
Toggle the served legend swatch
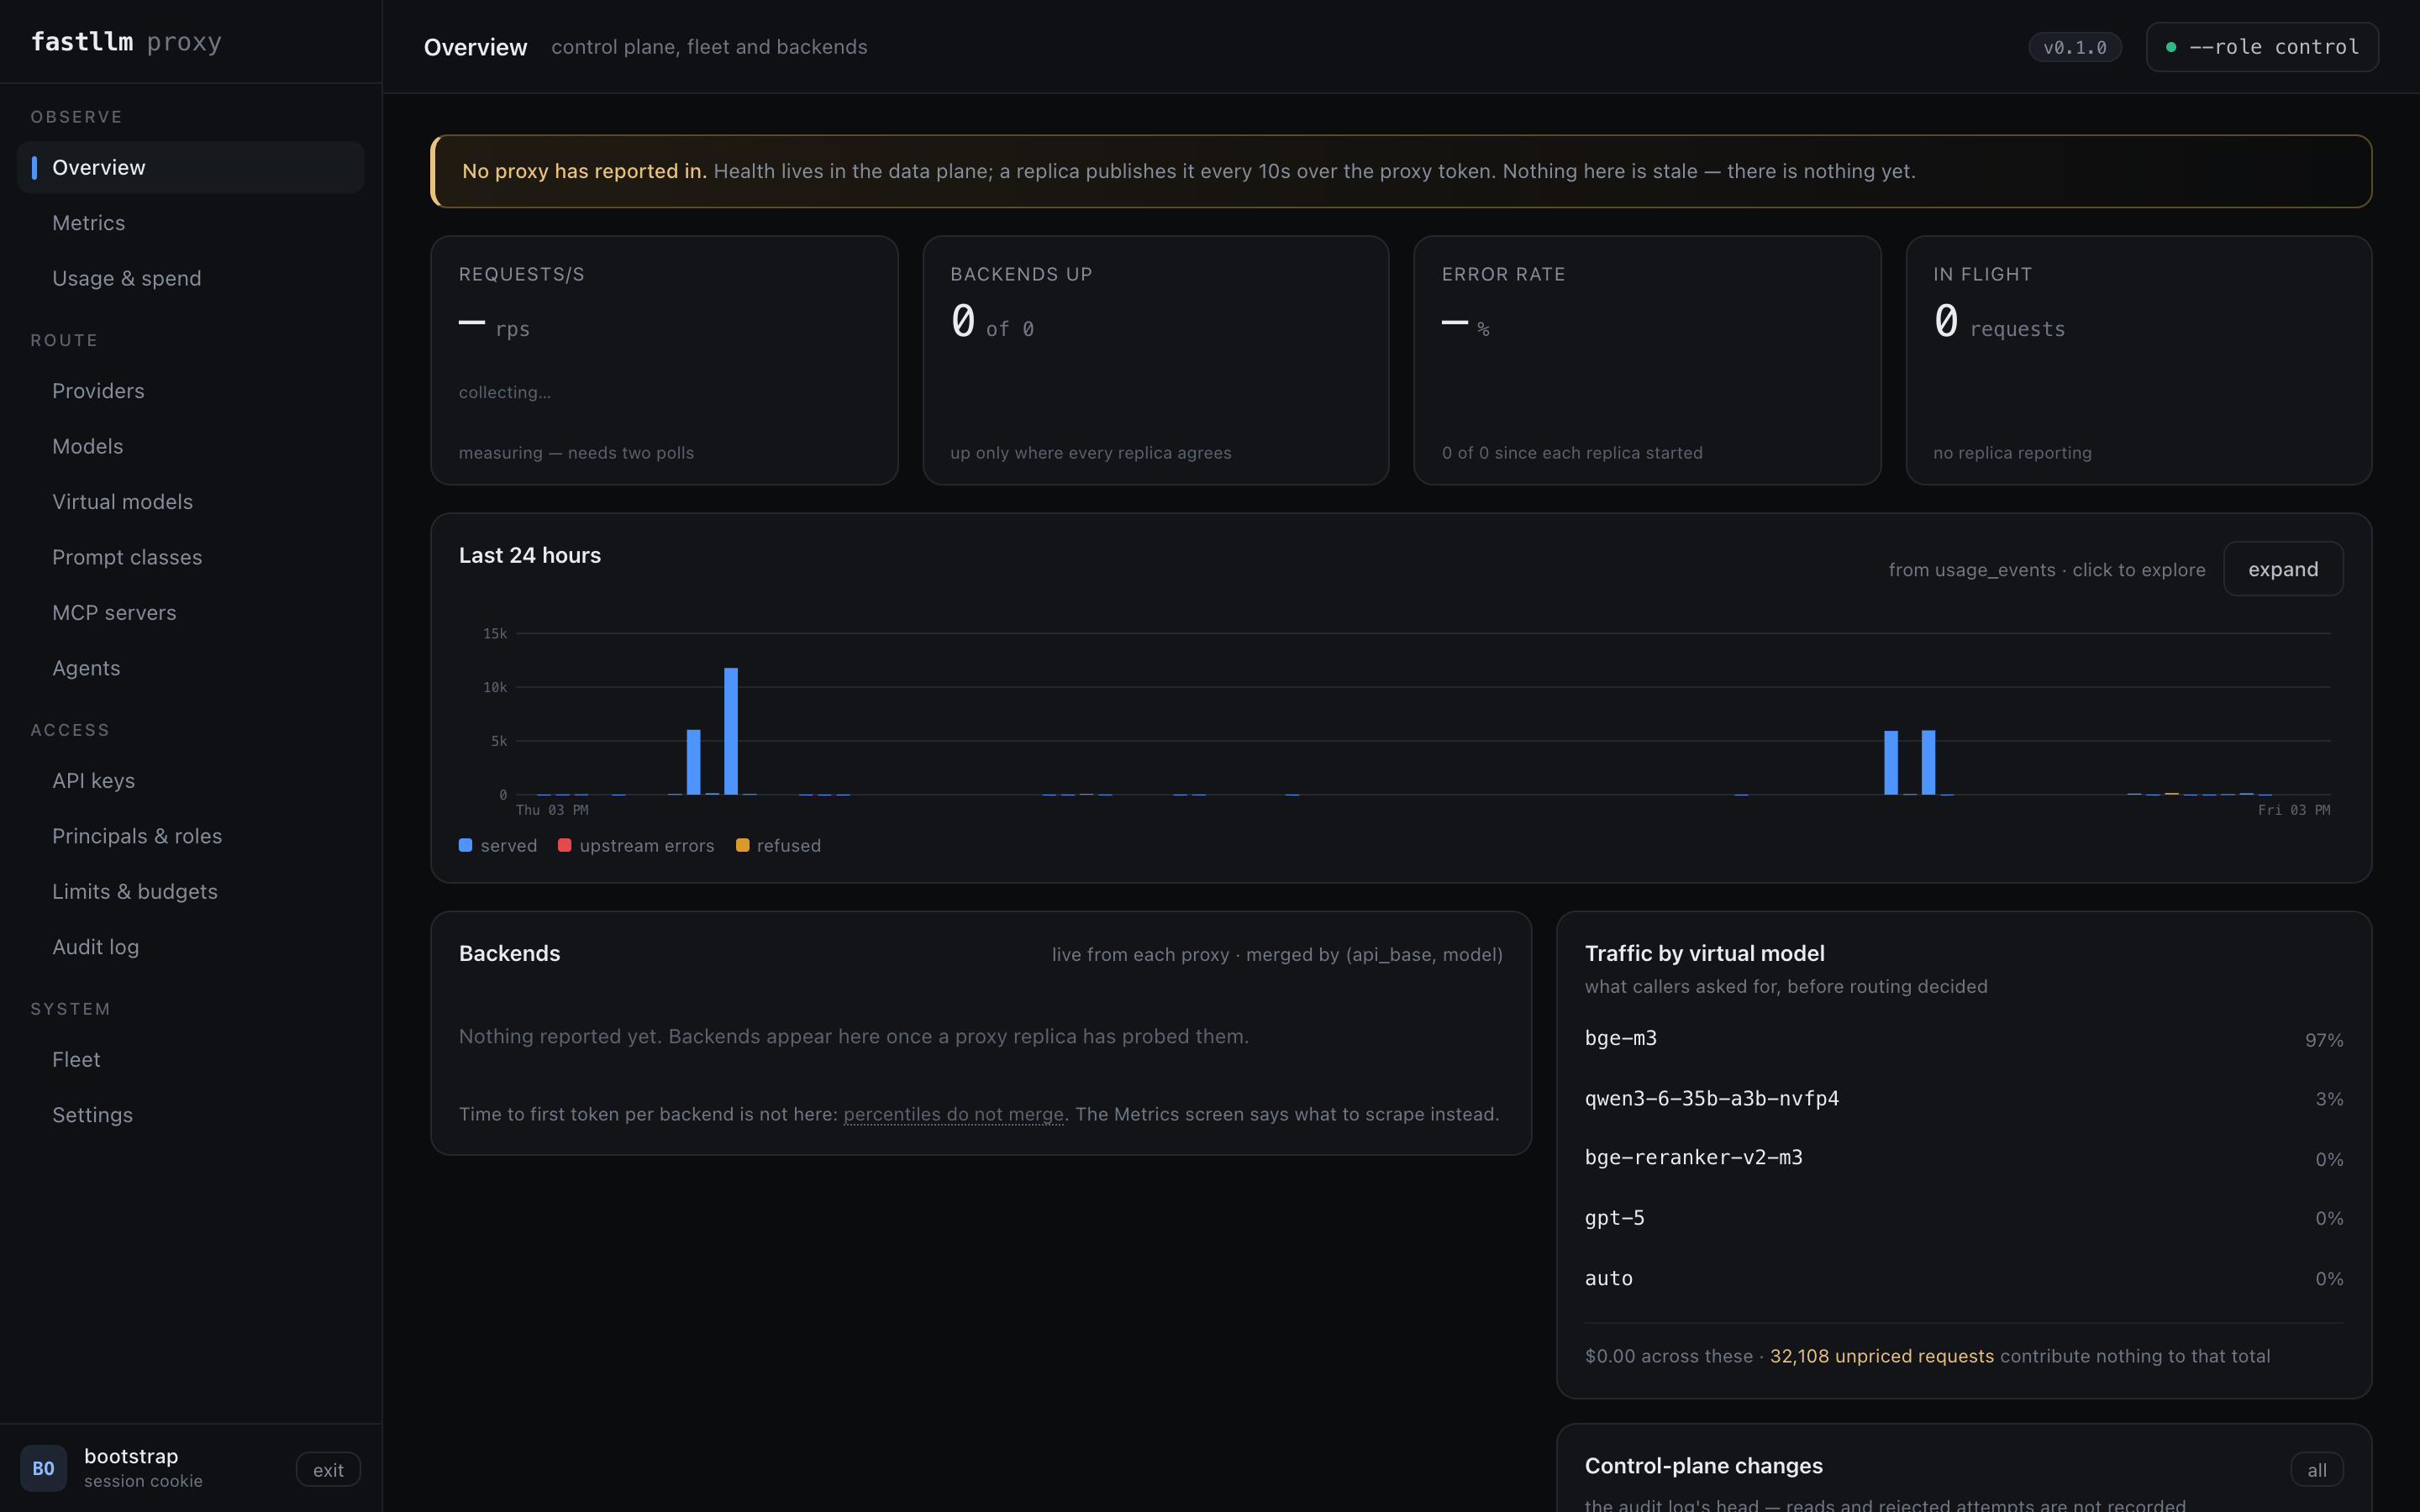click(465, 845)
